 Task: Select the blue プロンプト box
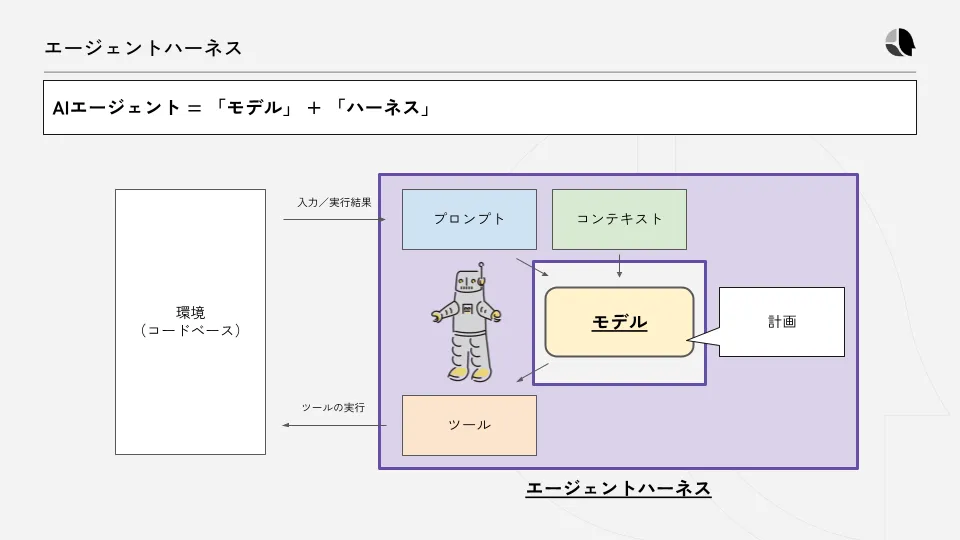click(x=469, y=219)
